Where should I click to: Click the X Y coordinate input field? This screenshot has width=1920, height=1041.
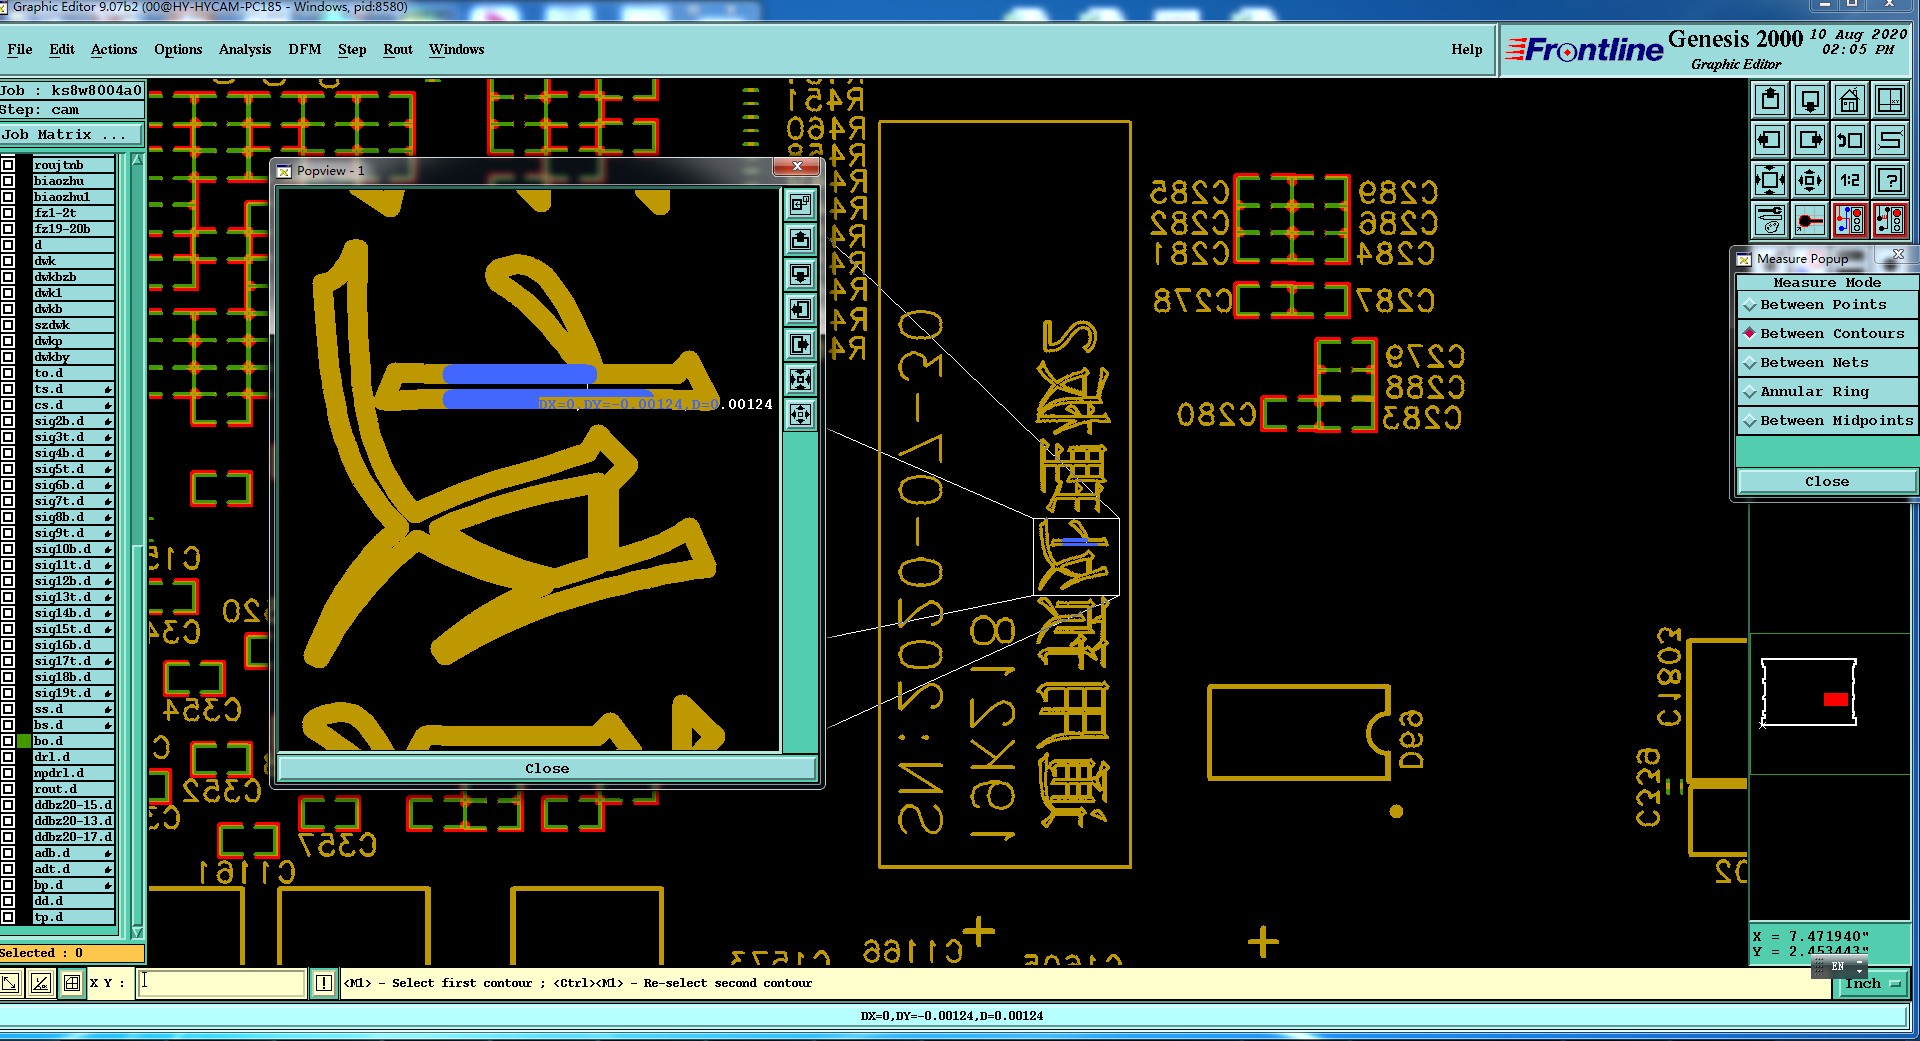221,983
